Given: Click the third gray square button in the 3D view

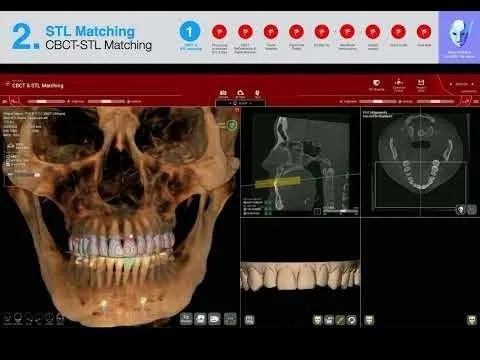Looking at the screenshot, I should 214,319.
